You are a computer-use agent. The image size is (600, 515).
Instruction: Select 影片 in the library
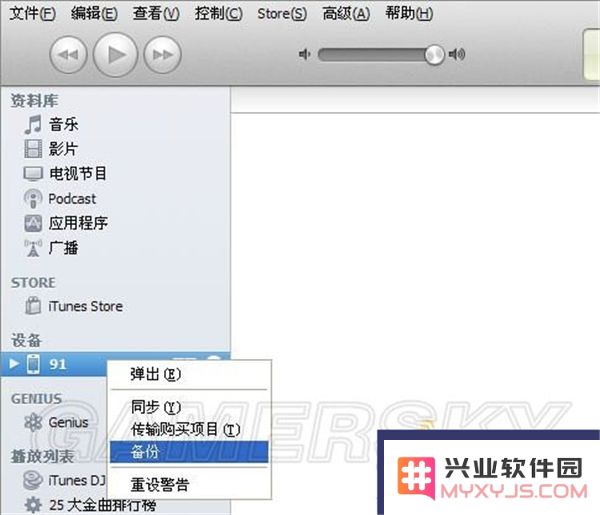(x=63, y=149)
